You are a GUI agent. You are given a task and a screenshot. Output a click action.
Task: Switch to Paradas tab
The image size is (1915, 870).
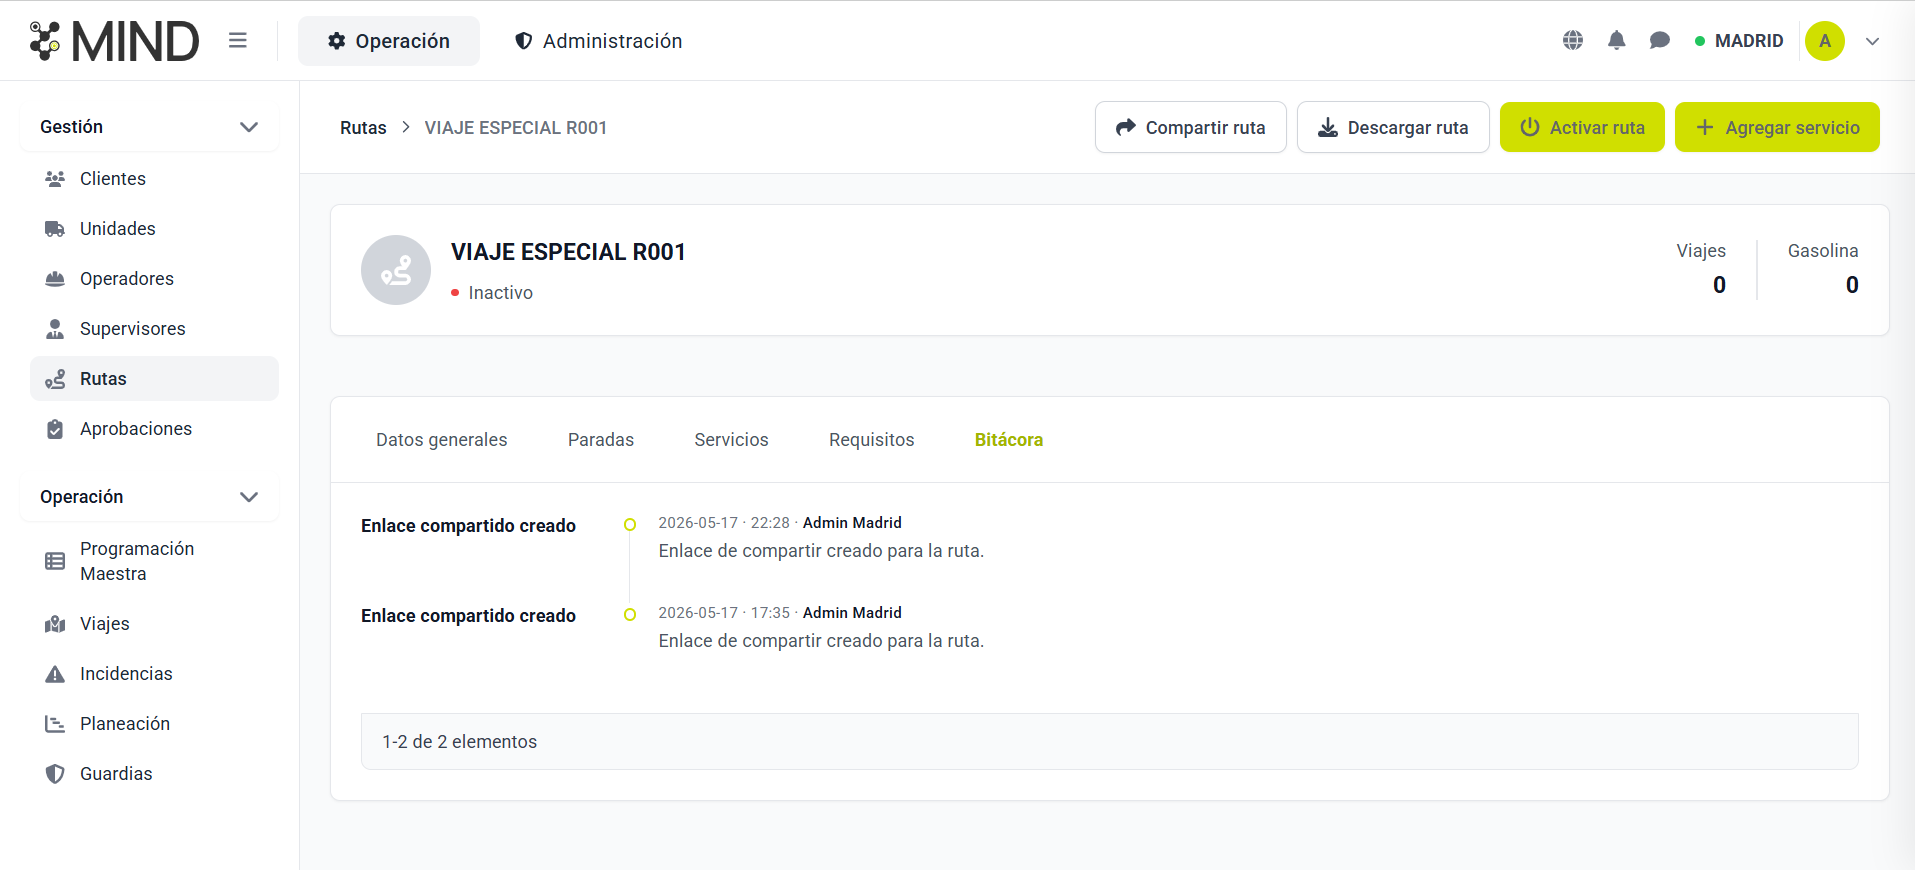[601, 440]
